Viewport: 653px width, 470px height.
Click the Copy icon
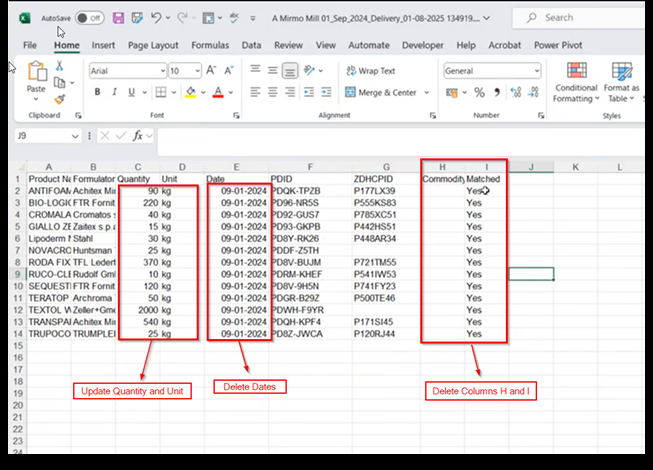click(x=60, y=83)
